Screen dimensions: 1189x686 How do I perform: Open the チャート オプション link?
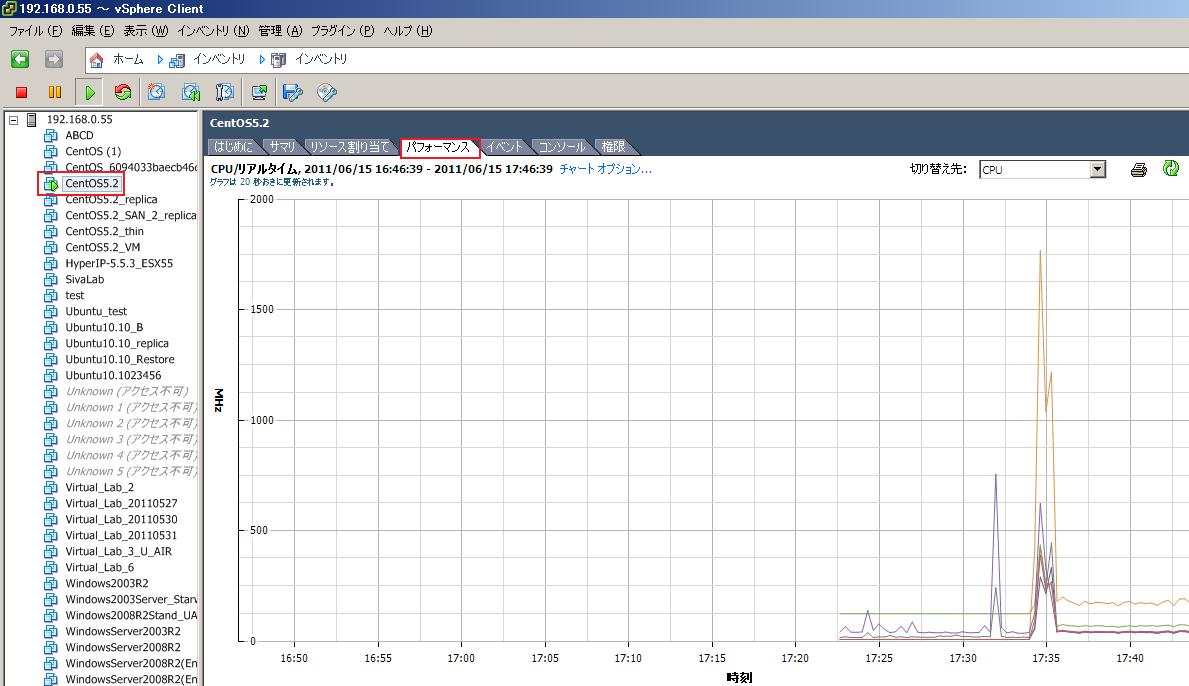[x=605, y=169]
